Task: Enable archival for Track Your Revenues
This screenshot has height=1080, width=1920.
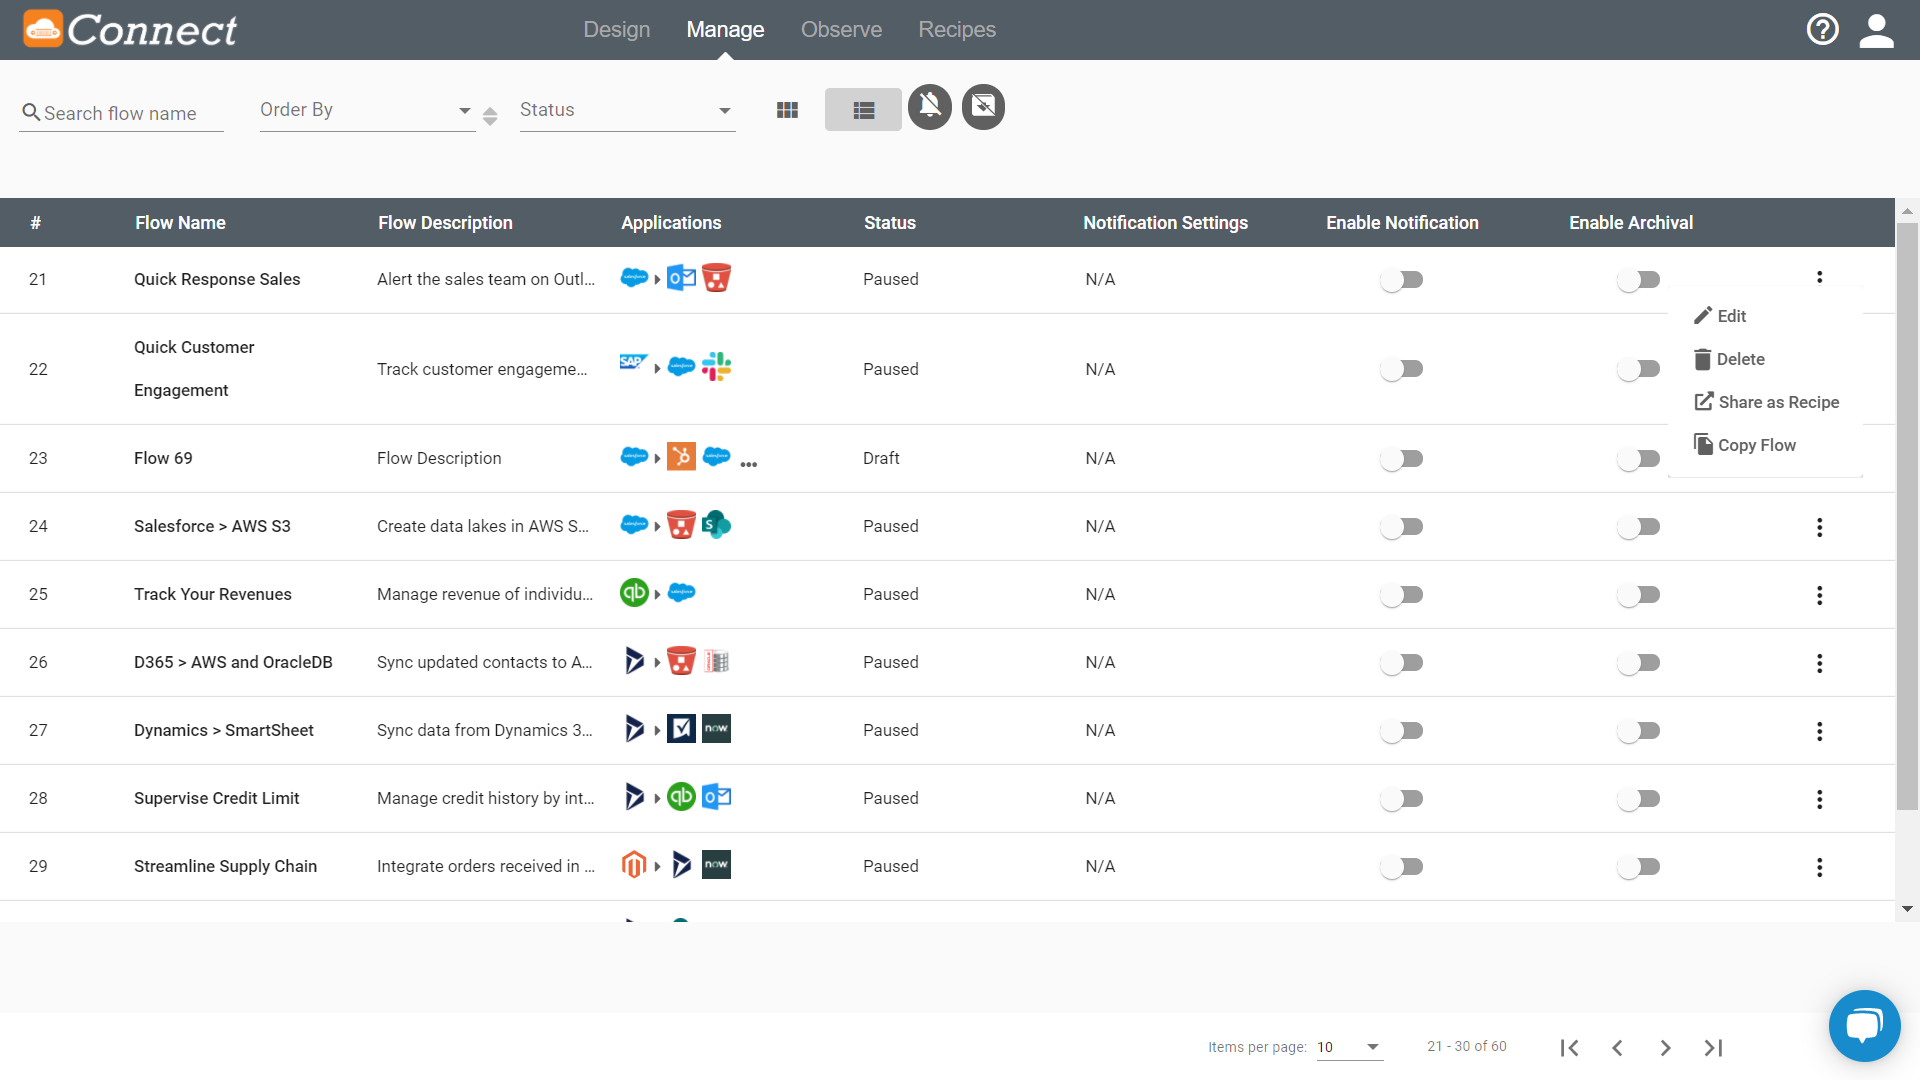Action: (1638, 595)
